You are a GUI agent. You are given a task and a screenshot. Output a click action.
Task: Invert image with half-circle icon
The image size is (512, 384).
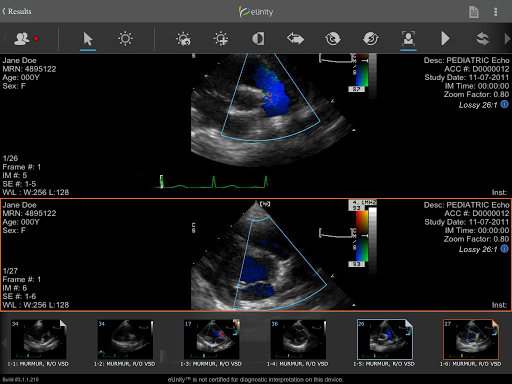[258, 39]
